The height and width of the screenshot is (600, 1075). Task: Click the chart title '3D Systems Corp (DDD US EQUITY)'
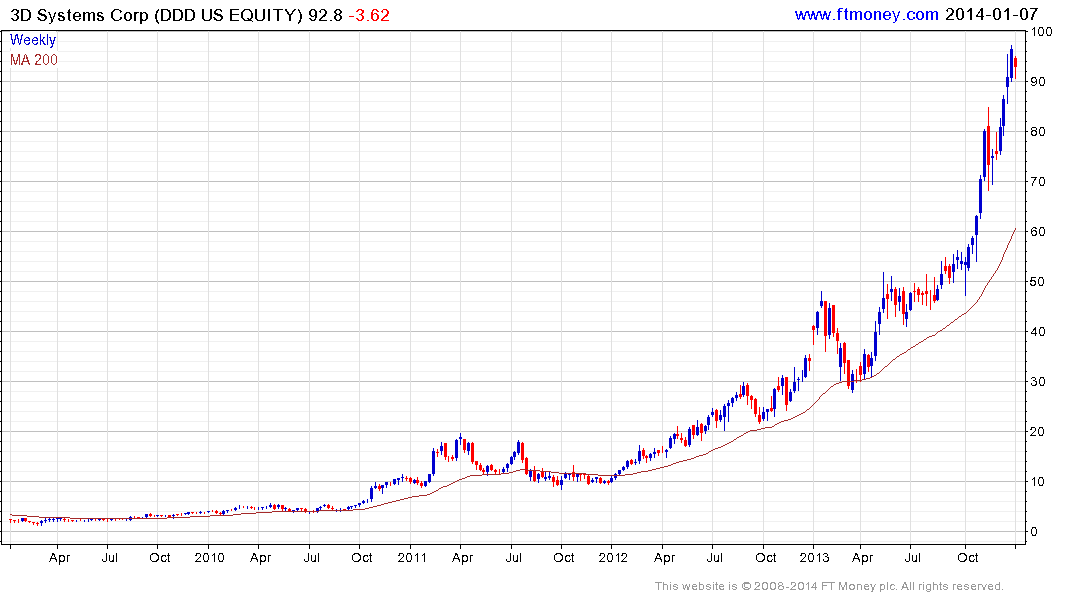(x=156, y=15)
